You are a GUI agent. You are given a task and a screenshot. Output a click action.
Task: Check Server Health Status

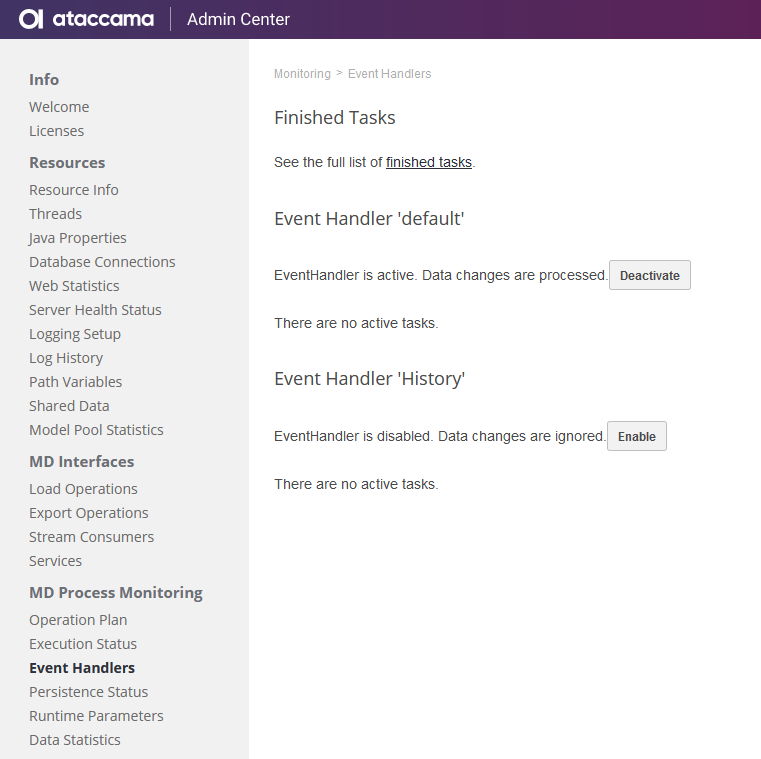tap(95, 310)
